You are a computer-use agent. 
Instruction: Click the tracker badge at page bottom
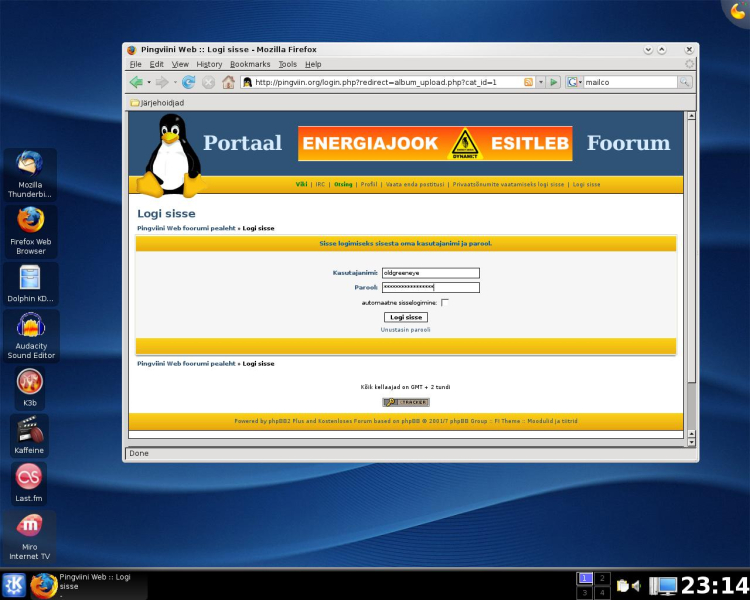coord(406,402)
